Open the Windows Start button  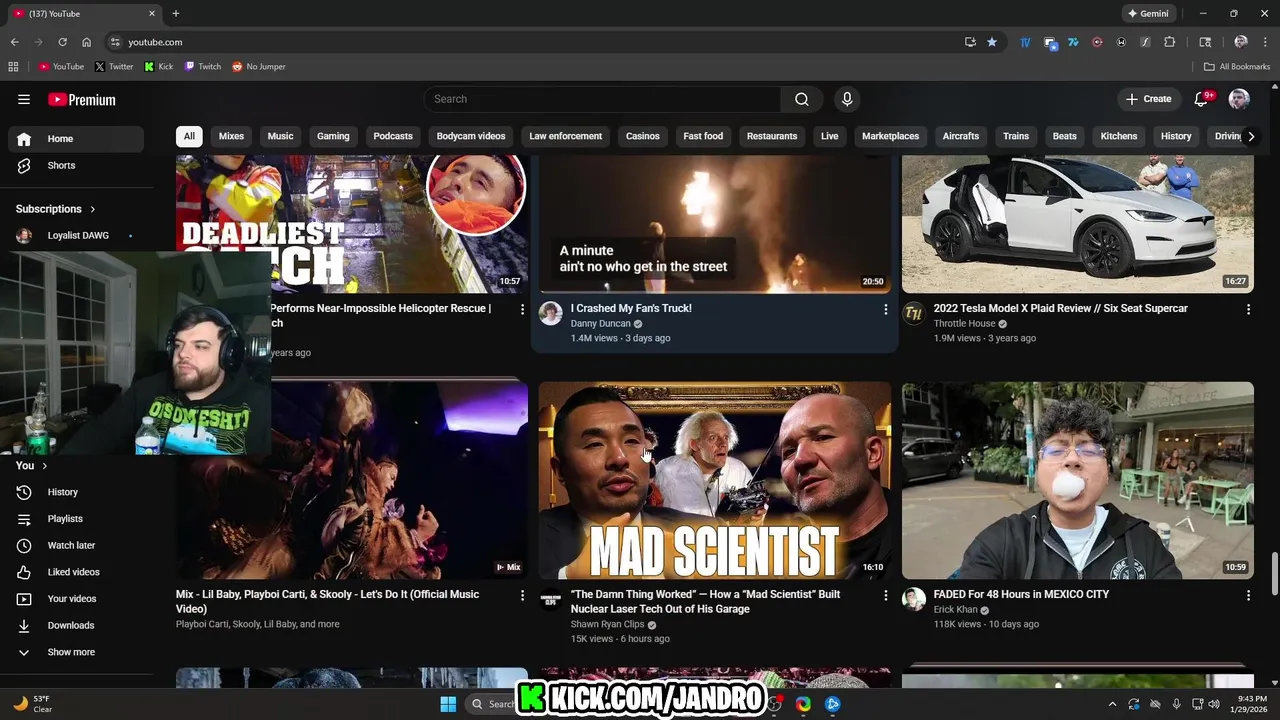(x=448, y=704)
